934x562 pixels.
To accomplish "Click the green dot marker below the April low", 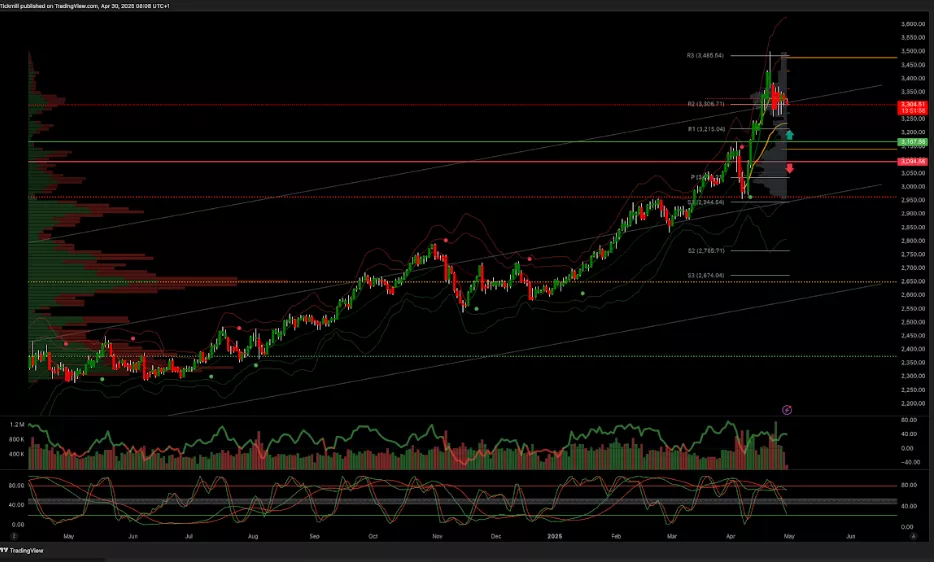I will click(750, 197).
